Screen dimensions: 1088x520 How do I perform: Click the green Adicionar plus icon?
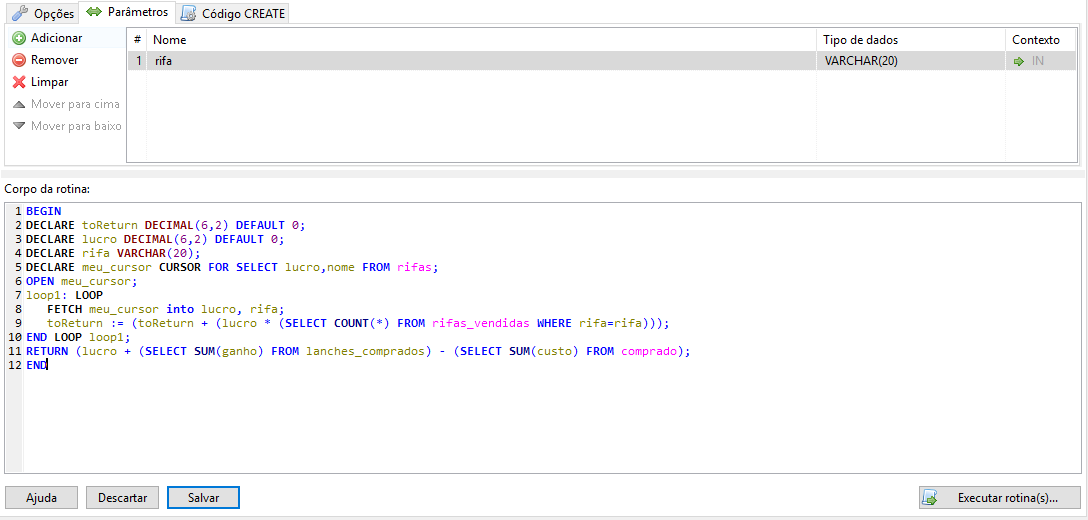[19, 38]
